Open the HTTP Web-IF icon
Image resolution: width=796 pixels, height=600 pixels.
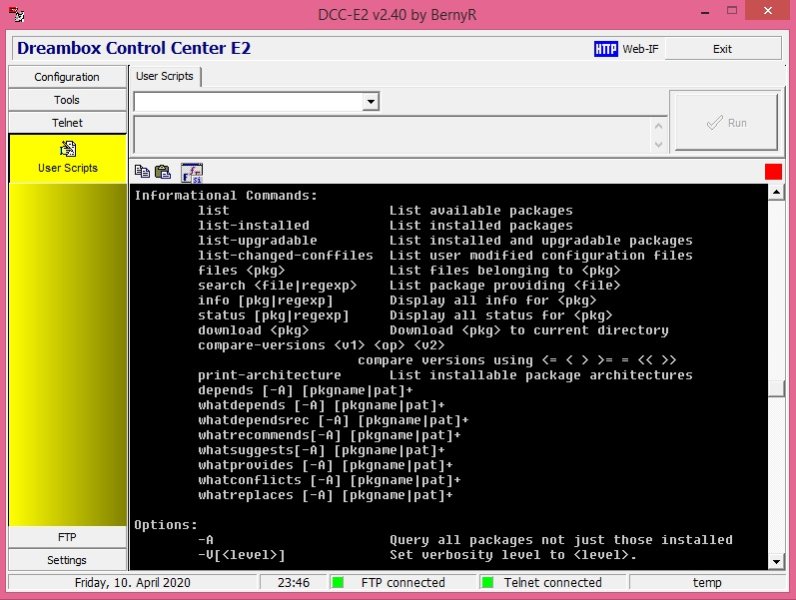606,49
